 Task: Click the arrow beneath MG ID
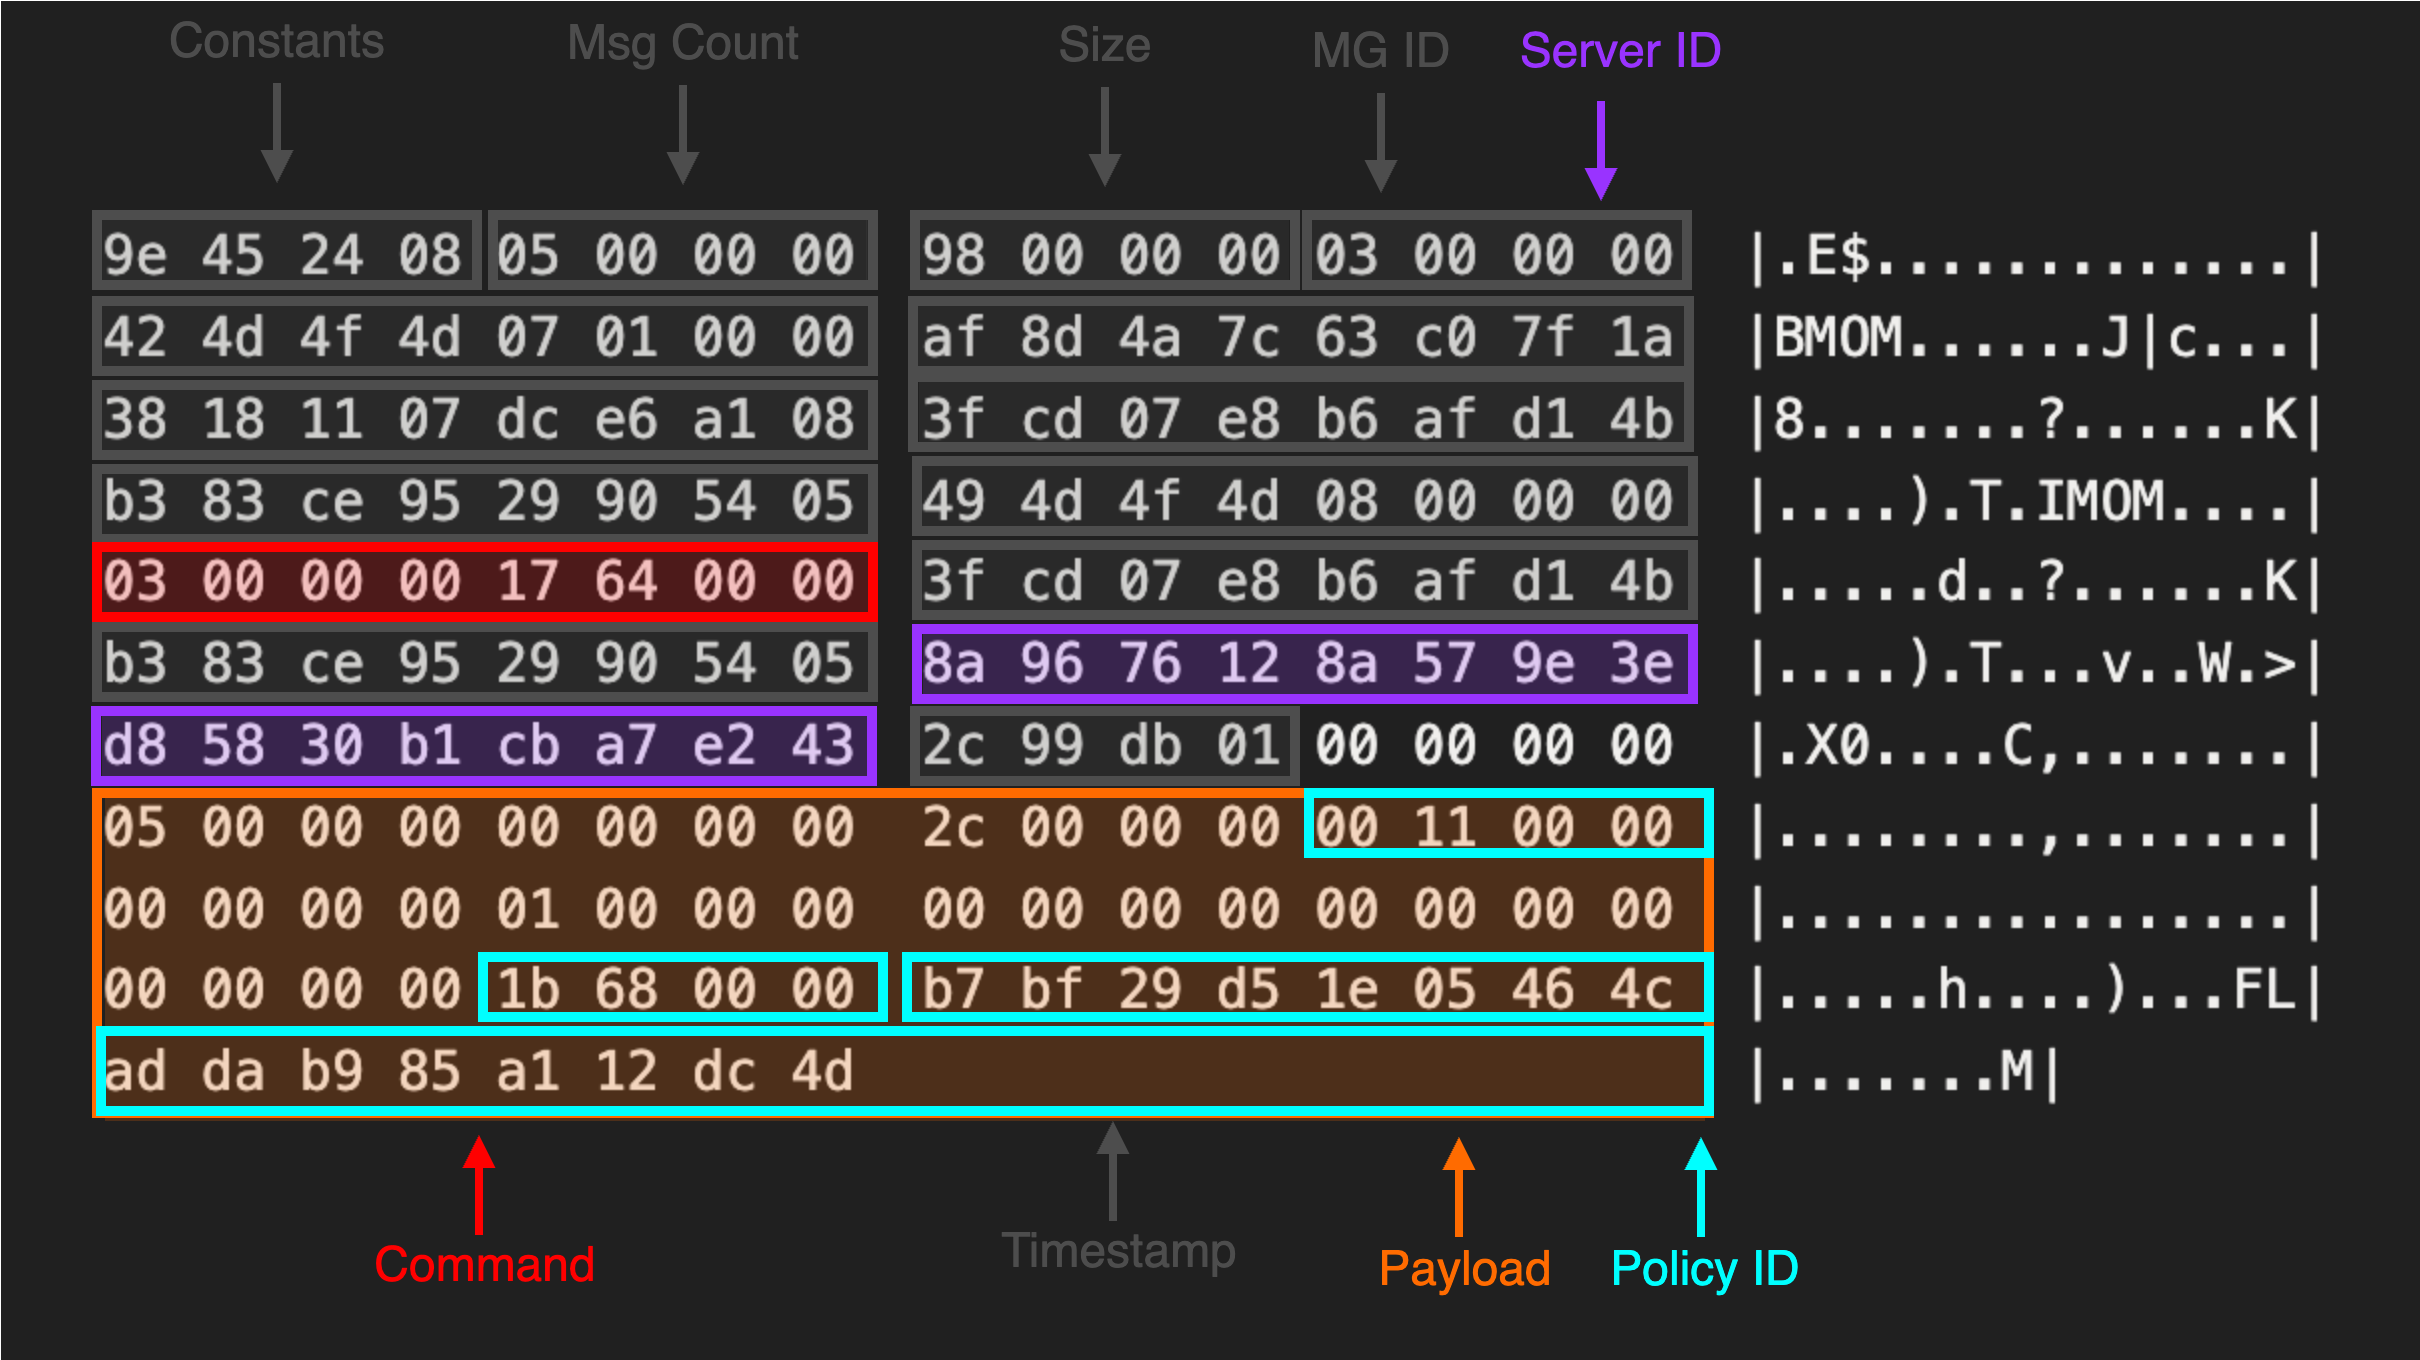pyautogui.click(x=1380, y=142)
